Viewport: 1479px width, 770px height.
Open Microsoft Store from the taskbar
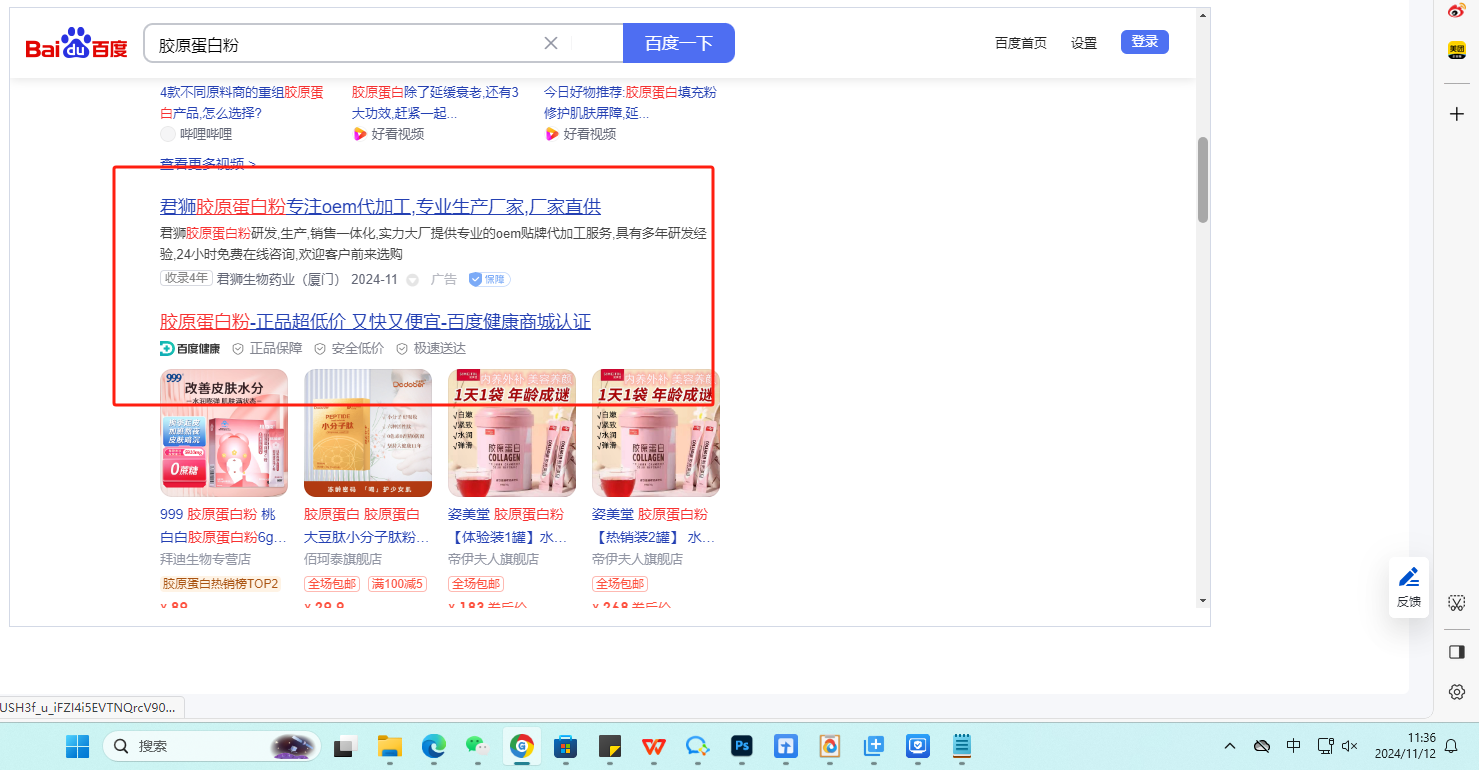pos(565,746)
